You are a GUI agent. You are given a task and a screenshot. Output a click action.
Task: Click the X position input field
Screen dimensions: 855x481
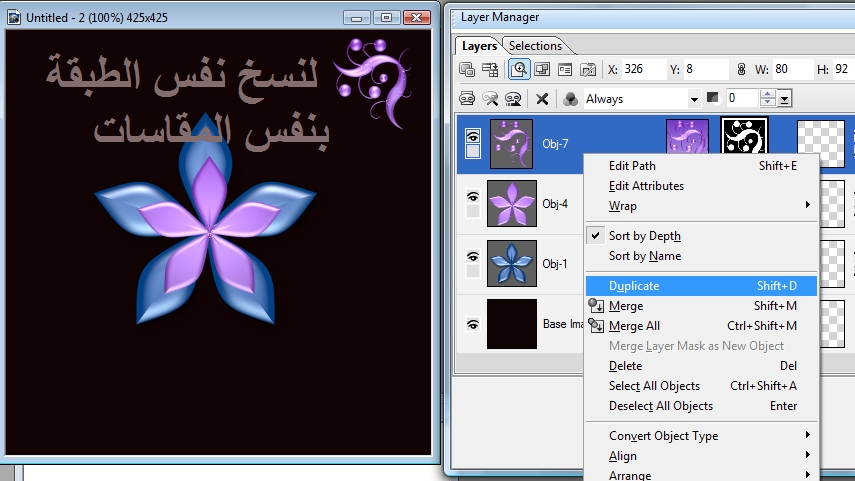coord(644,70)
